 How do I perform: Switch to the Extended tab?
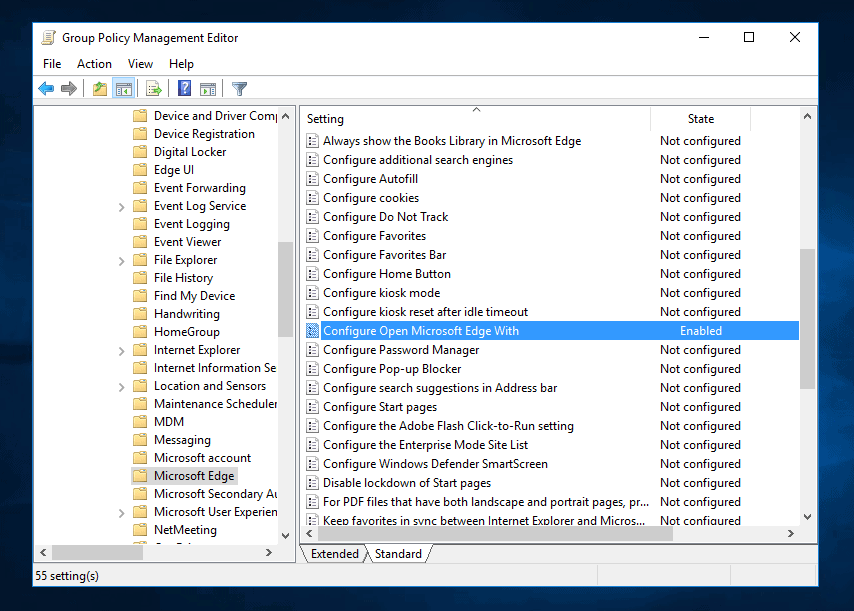coord(334,553)
